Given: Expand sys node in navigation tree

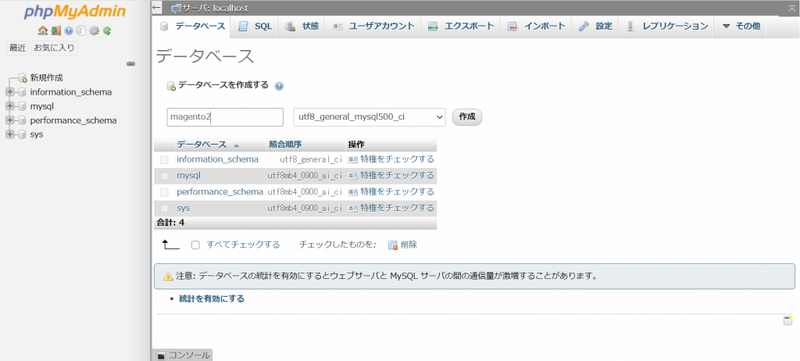Looking at the screenshot, I should tap(10, 135).
